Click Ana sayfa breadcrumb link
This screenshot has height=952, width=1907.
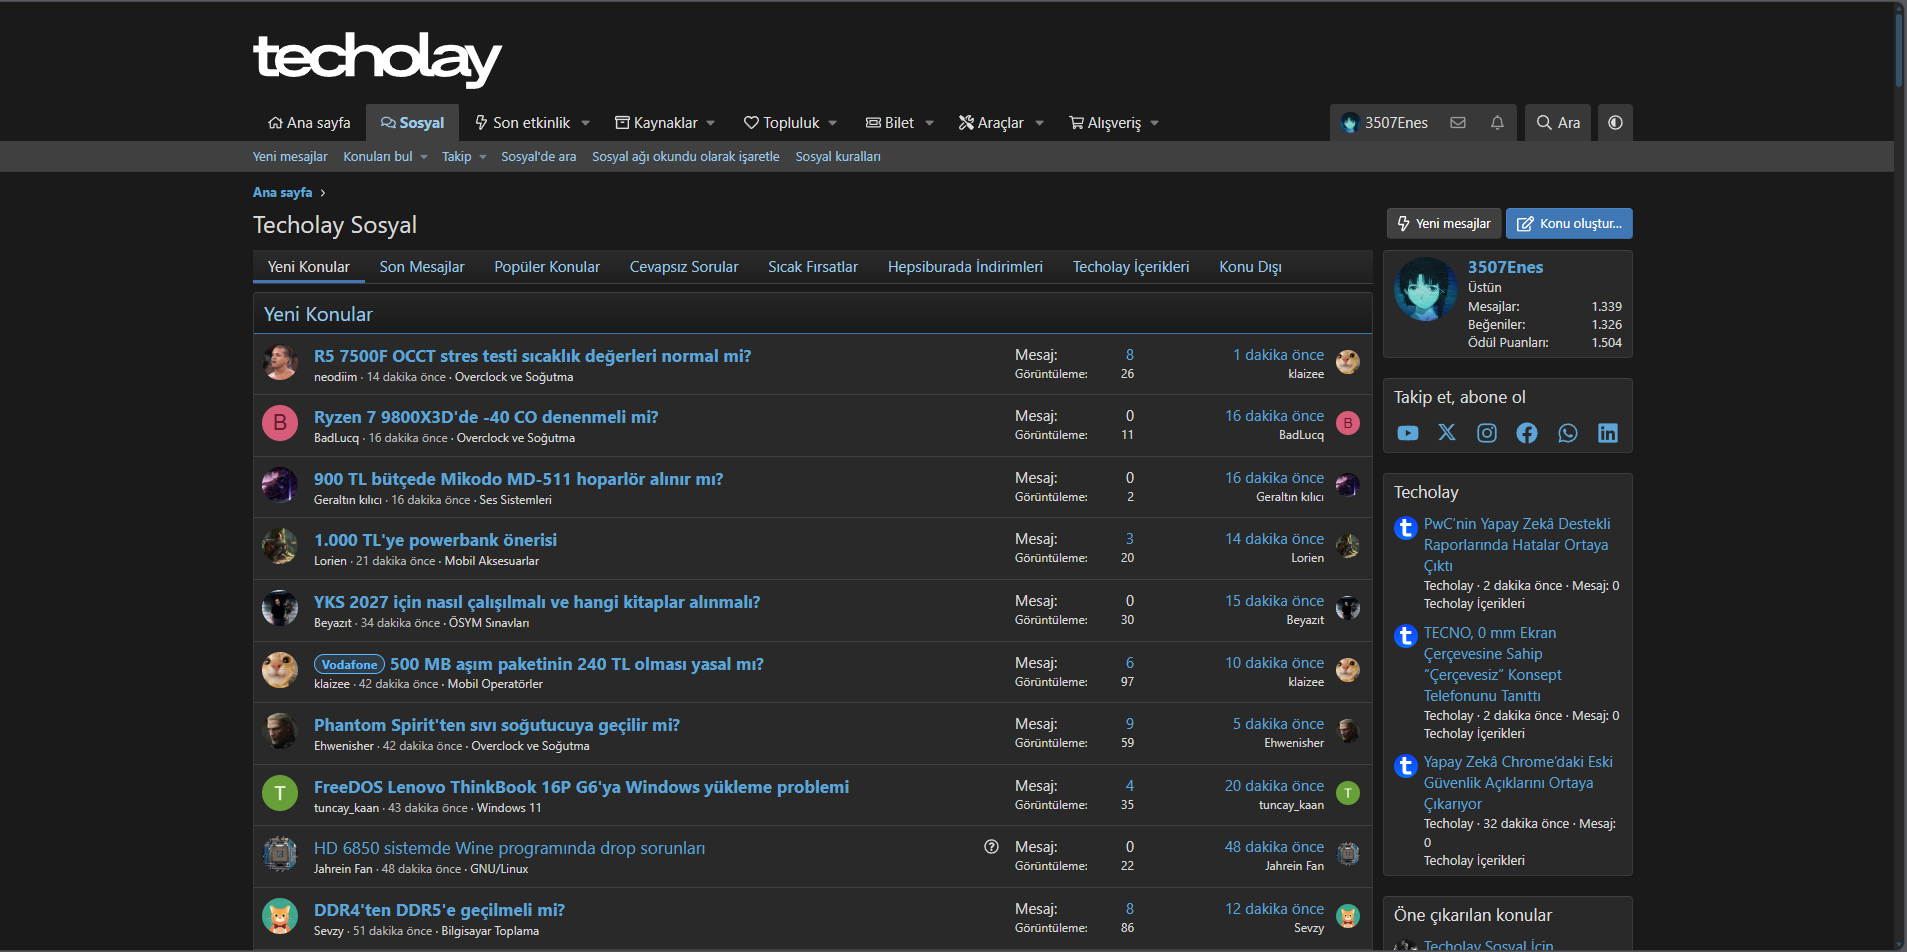pyautogui.click(x=282, y=193)
